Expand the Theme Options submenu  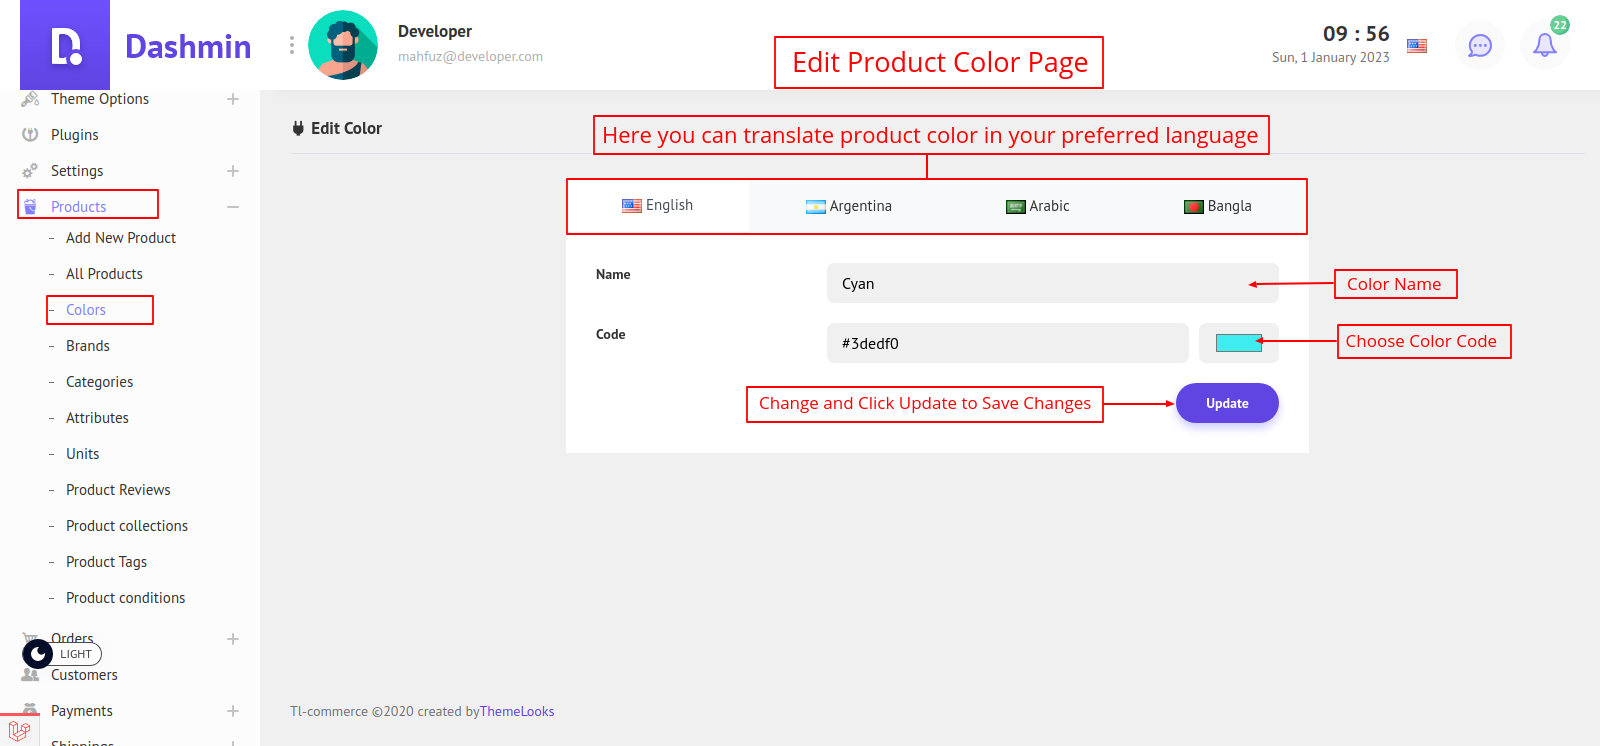tap(233, 99)
